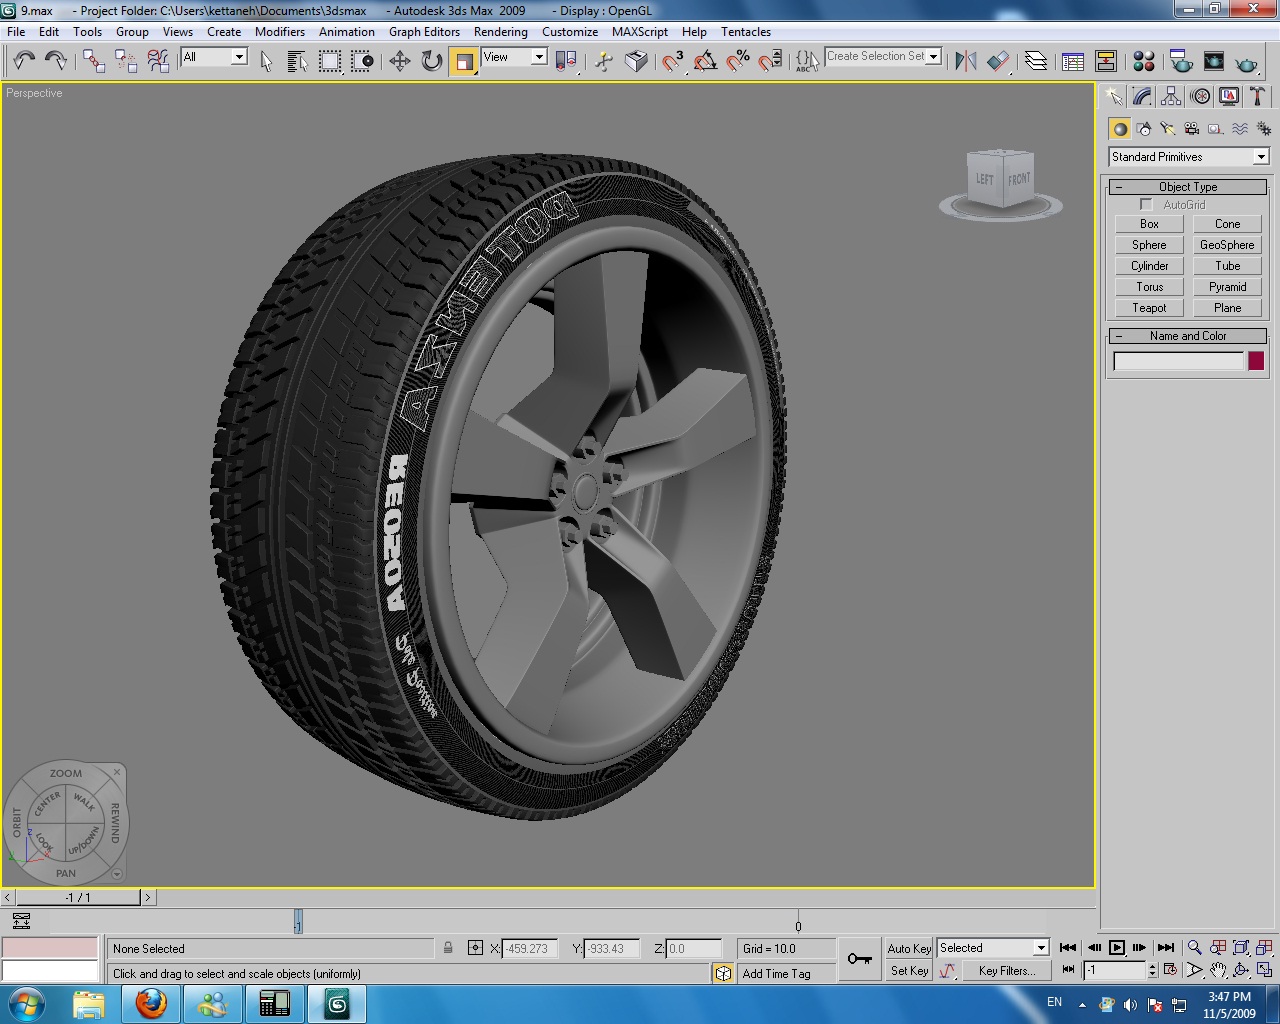Open the Material Editor spheres icon
The width and height of the screenshot is (1280, 1024).
coord(1144,61)
